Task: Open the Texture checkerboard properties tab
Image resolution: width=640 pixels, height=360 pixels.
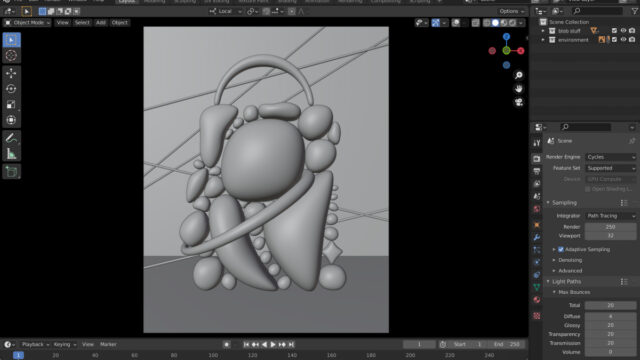Action: (537, 316)
